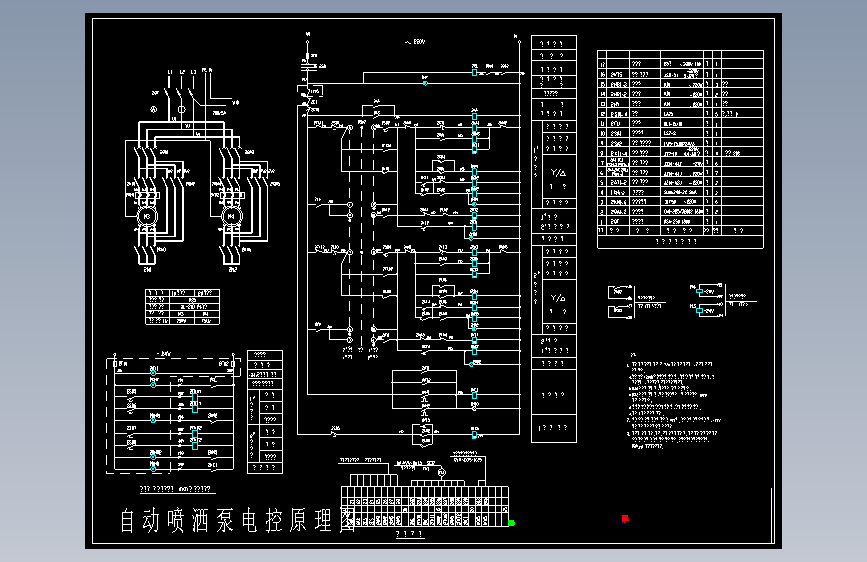Select the upper Y/△ label in function column
Screen dimensions: 867x562
[558, 173]
